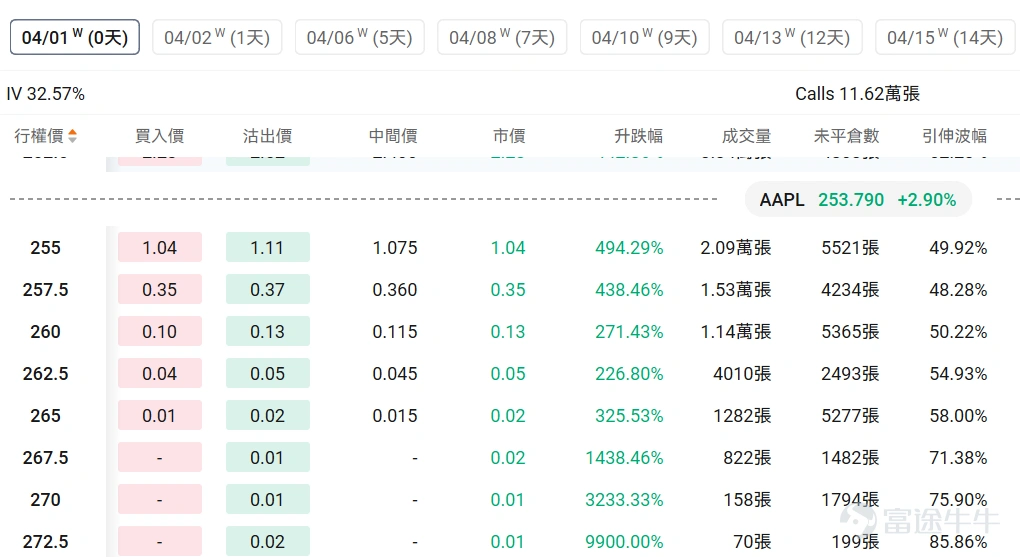Viewport: 1020px width, 557px height.
Task: Click the 沽出價 column header
Action: [x=267, y=135]
